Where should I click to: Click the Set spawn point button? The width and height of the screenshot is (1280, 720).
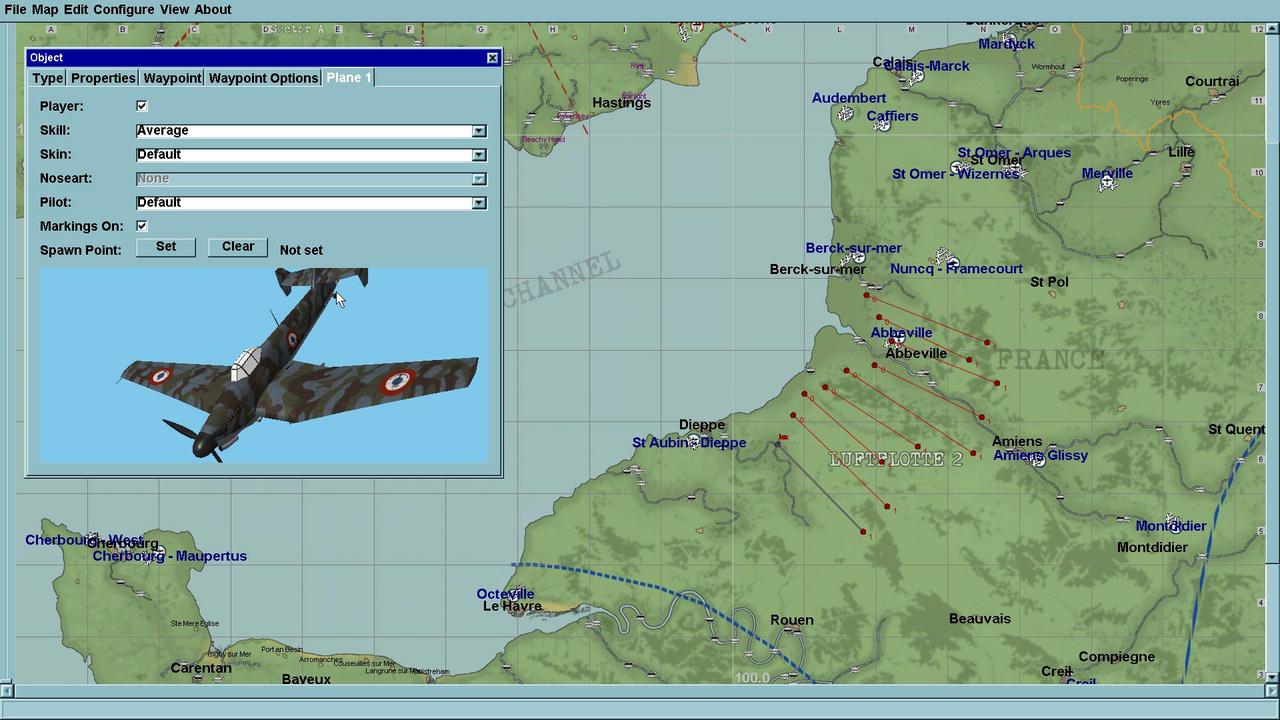click(166, 247)
